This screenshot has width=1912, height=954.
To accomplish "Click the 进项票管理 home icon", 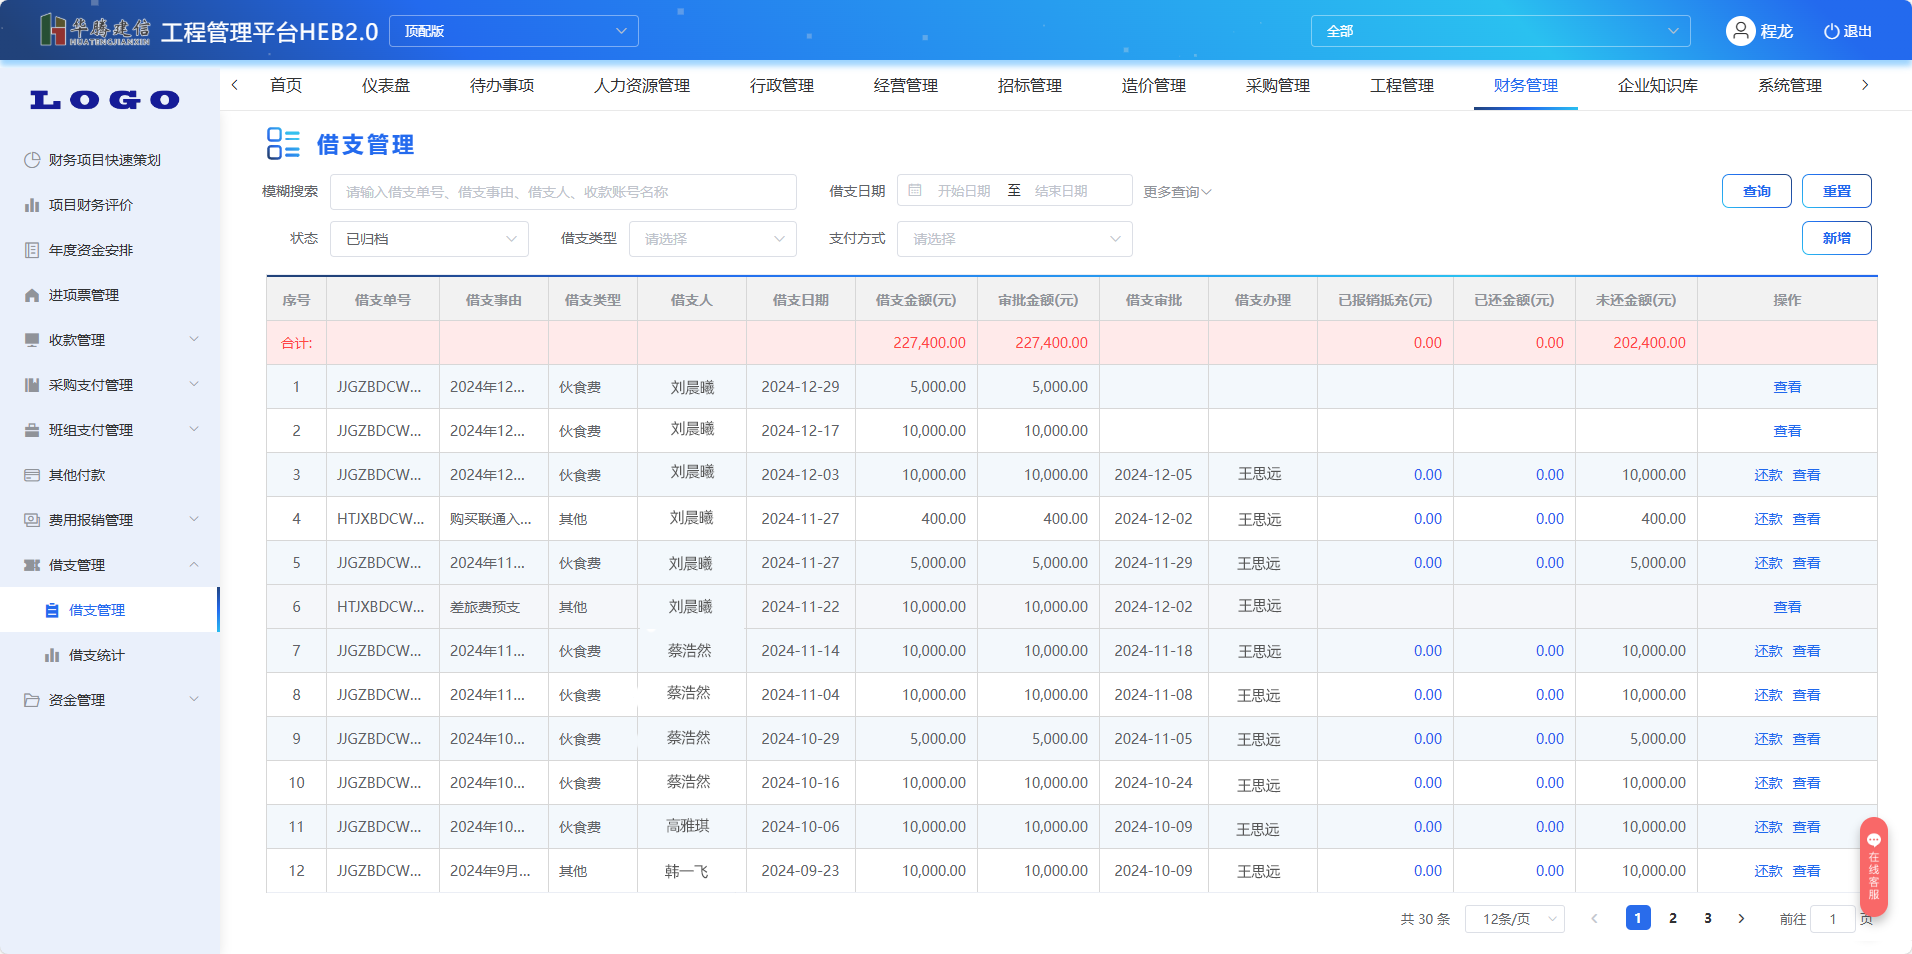I will (32, 295).
